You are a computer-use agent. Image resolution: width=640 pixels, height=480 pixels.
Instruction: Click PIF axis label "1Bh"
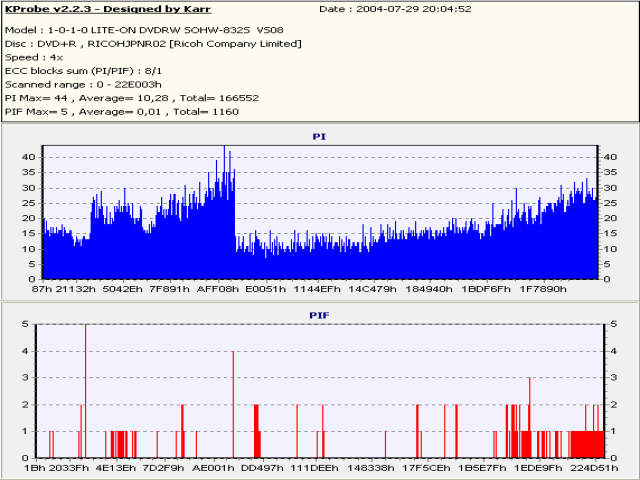(35, 468)
